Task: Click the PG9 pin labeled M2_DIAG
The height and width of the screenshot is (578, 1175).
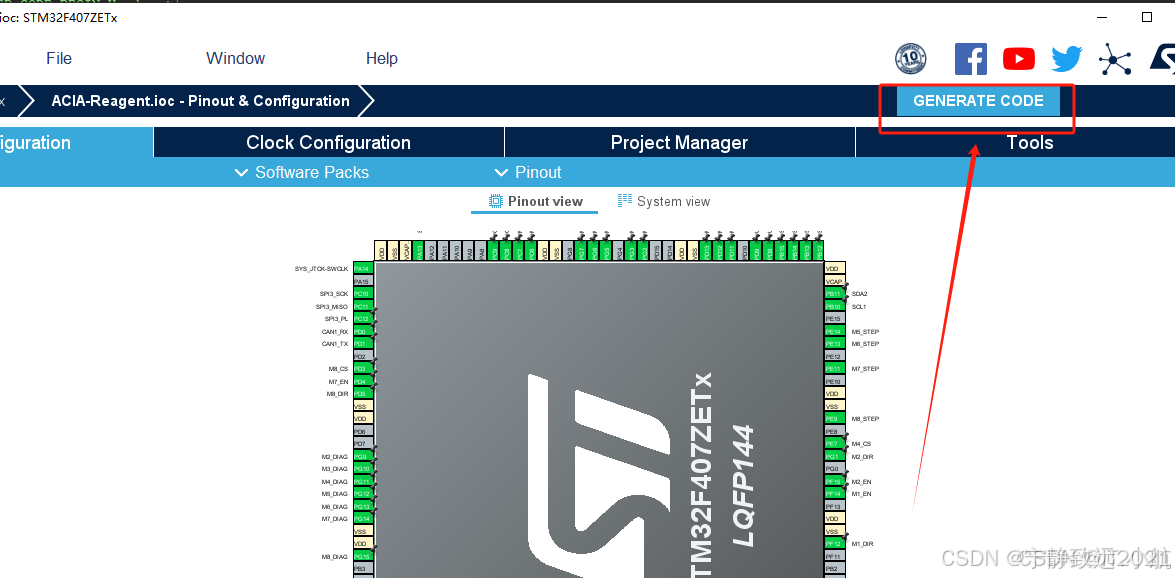Action: pos(363,456)
